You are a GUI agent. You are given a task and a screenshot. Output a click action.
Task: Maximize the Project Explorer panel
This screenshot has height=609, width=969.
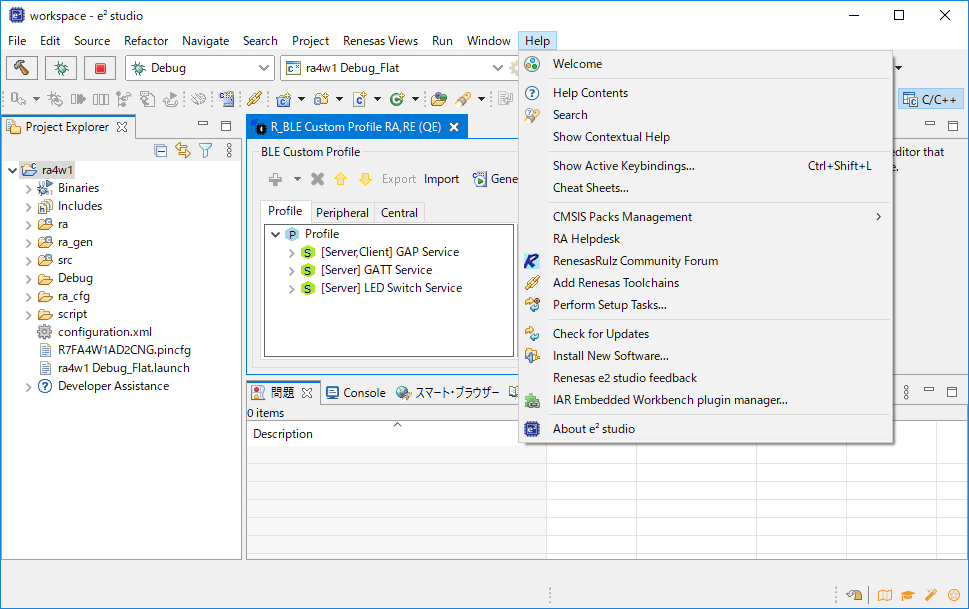[x=226, y=126]
